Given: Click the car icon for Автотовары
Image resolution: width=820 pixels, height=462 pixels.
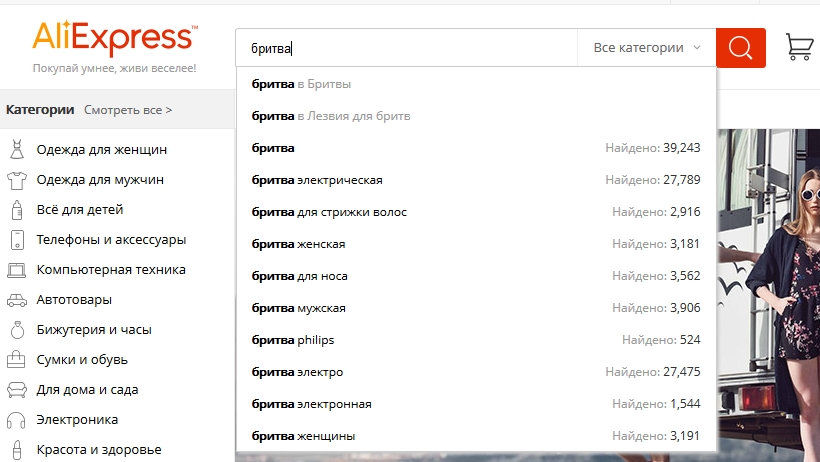Looking at the screenshot, I should tap(17, 300).
